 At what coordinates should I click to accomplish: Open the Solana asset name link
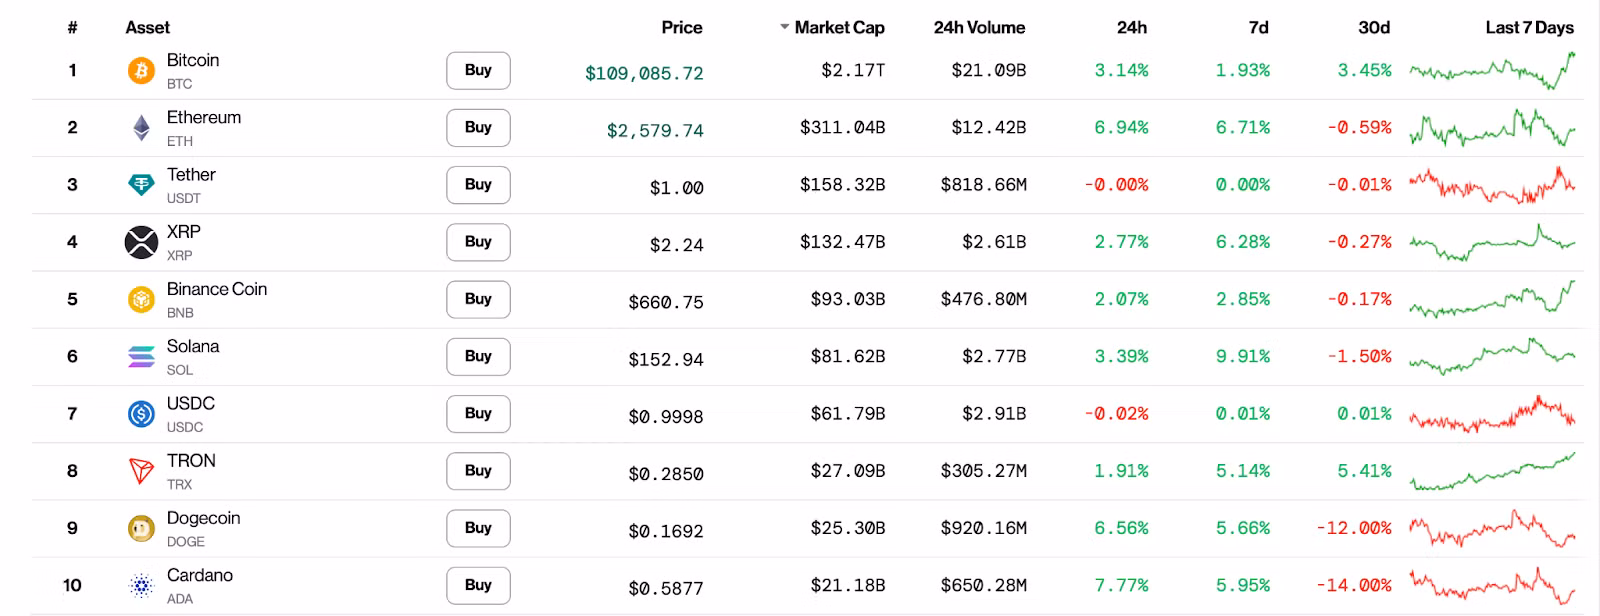click(x=193, y=346)
